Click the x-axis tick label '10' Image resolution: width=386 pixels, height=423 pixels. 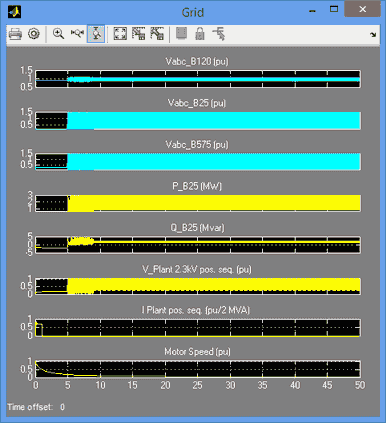pos(100,385)
